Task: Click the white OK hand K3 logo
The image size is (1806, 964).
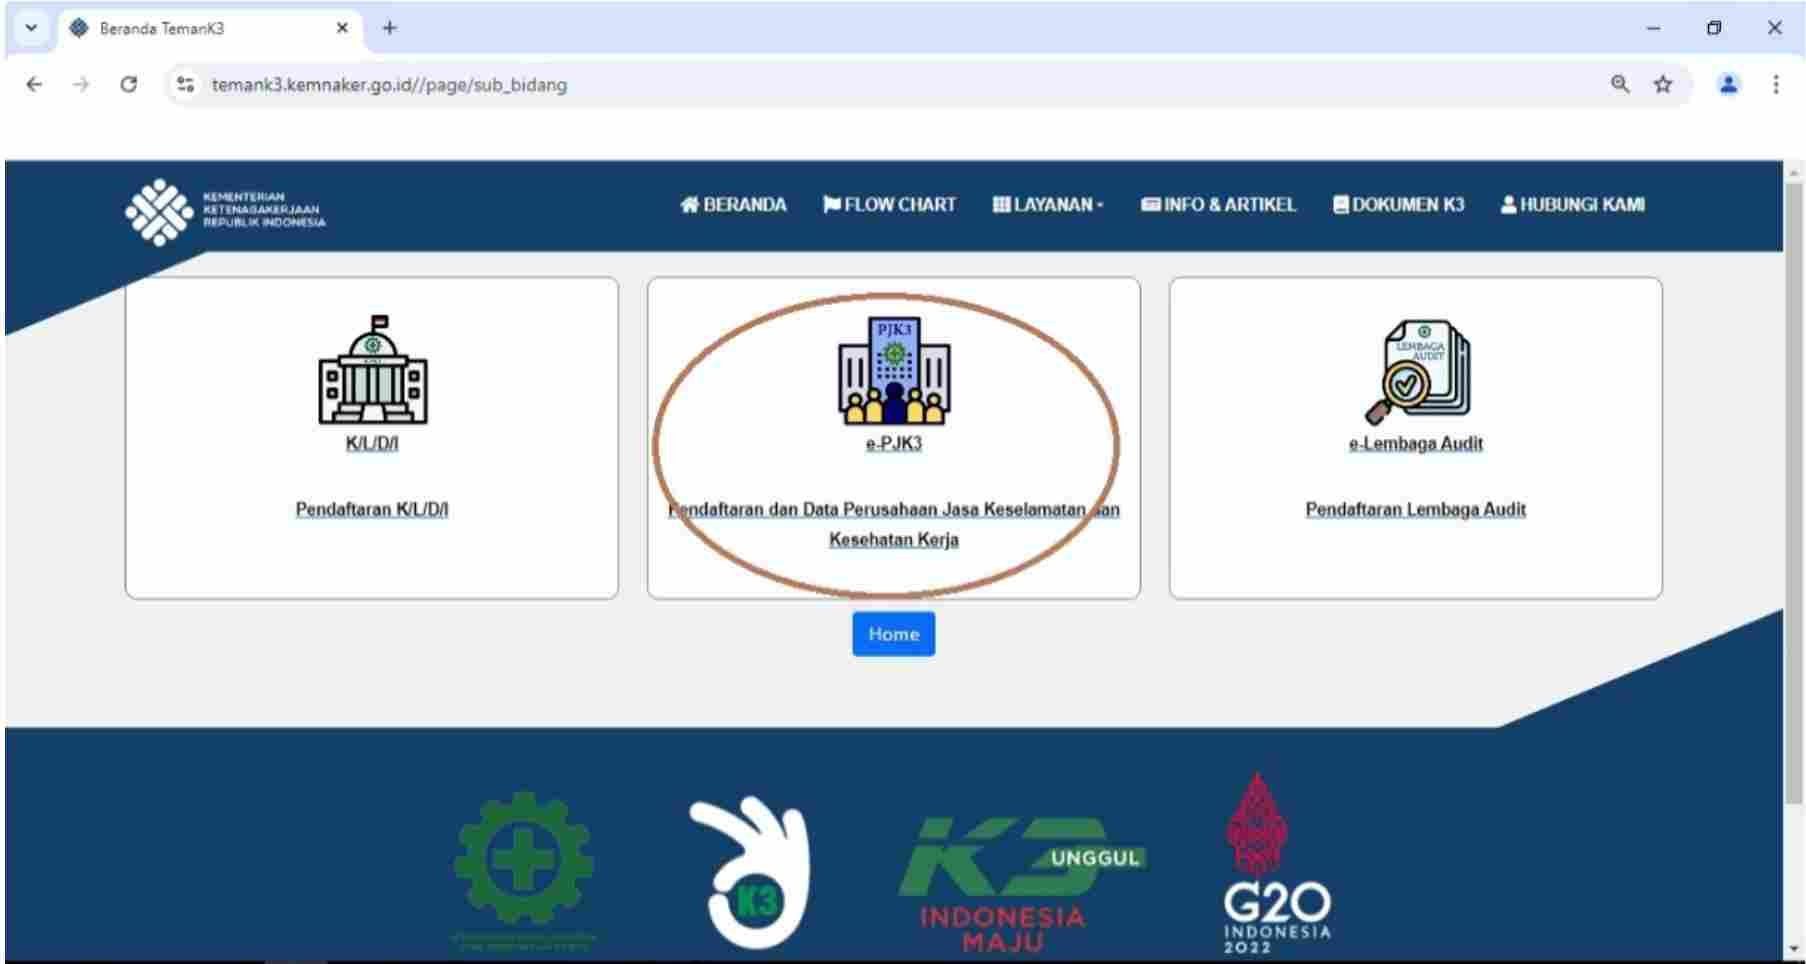Action: point(751,870)
